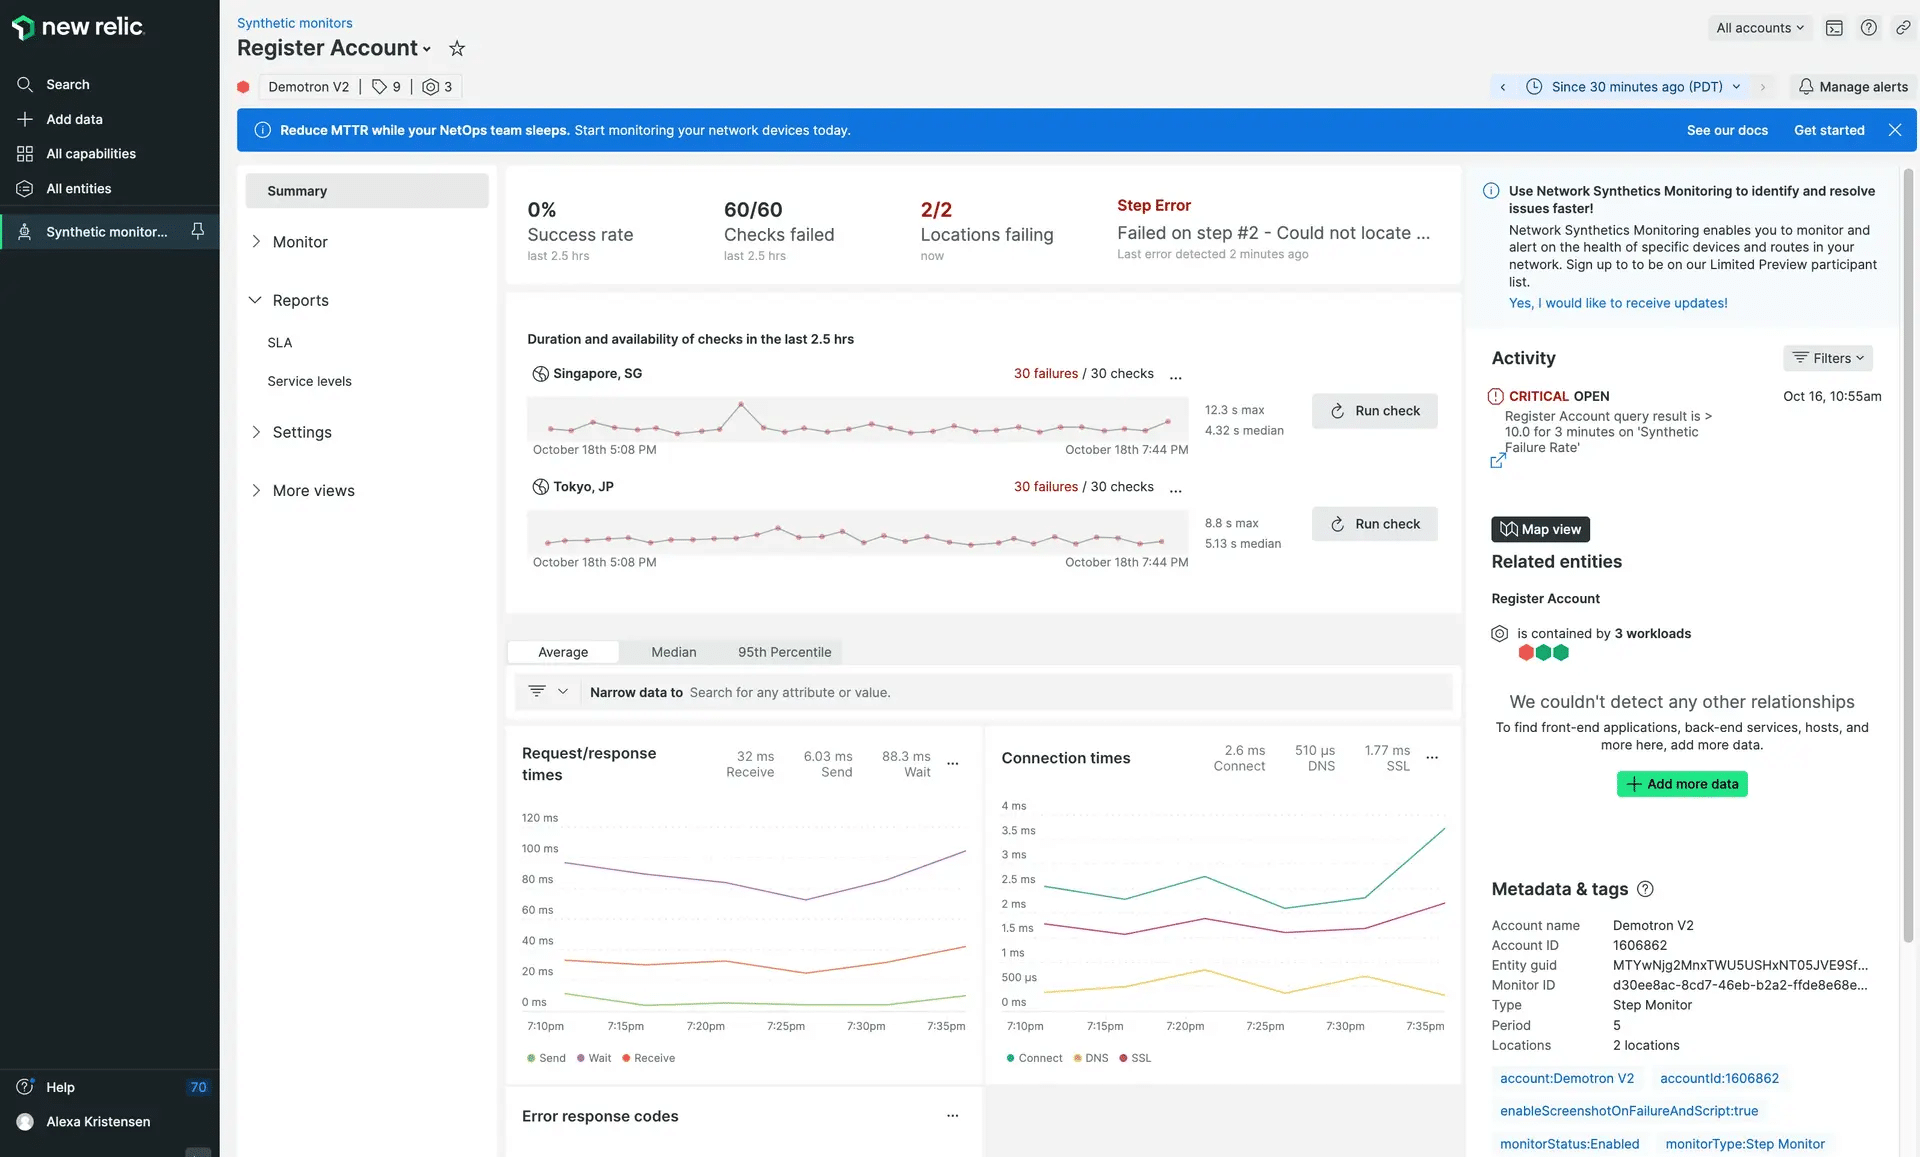Click the New Relic logo
1920x1157 pixels.
(78, 27)
